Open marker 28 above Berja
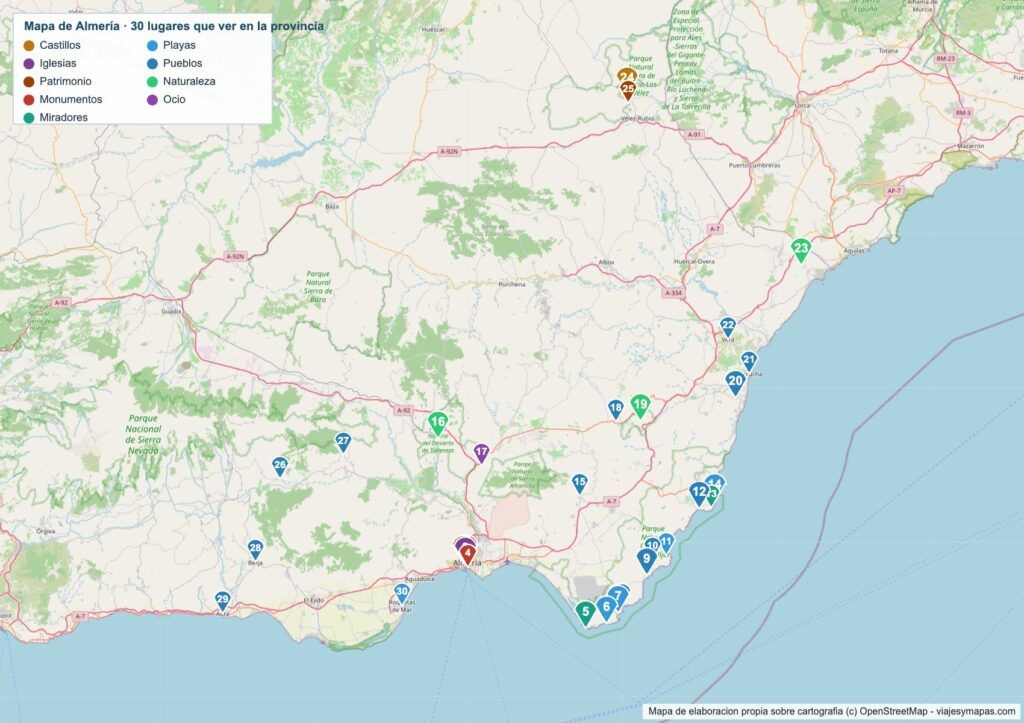The height and width of the screenshot is (723, 1024). pyautogui.click(x=255, y=549)
